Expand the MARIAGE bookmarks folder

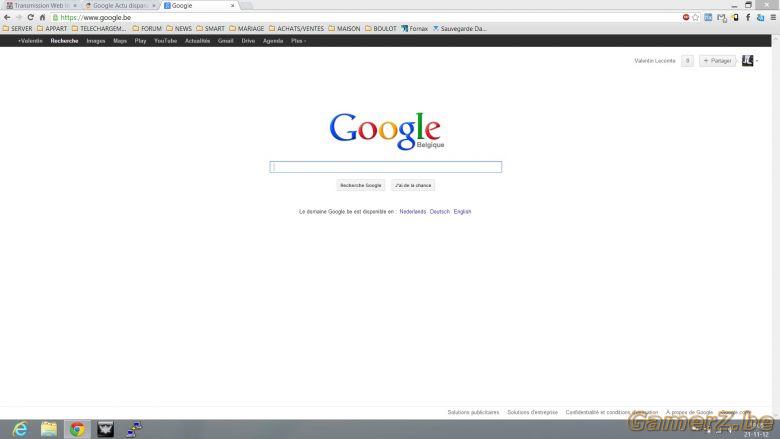(246, 29)
